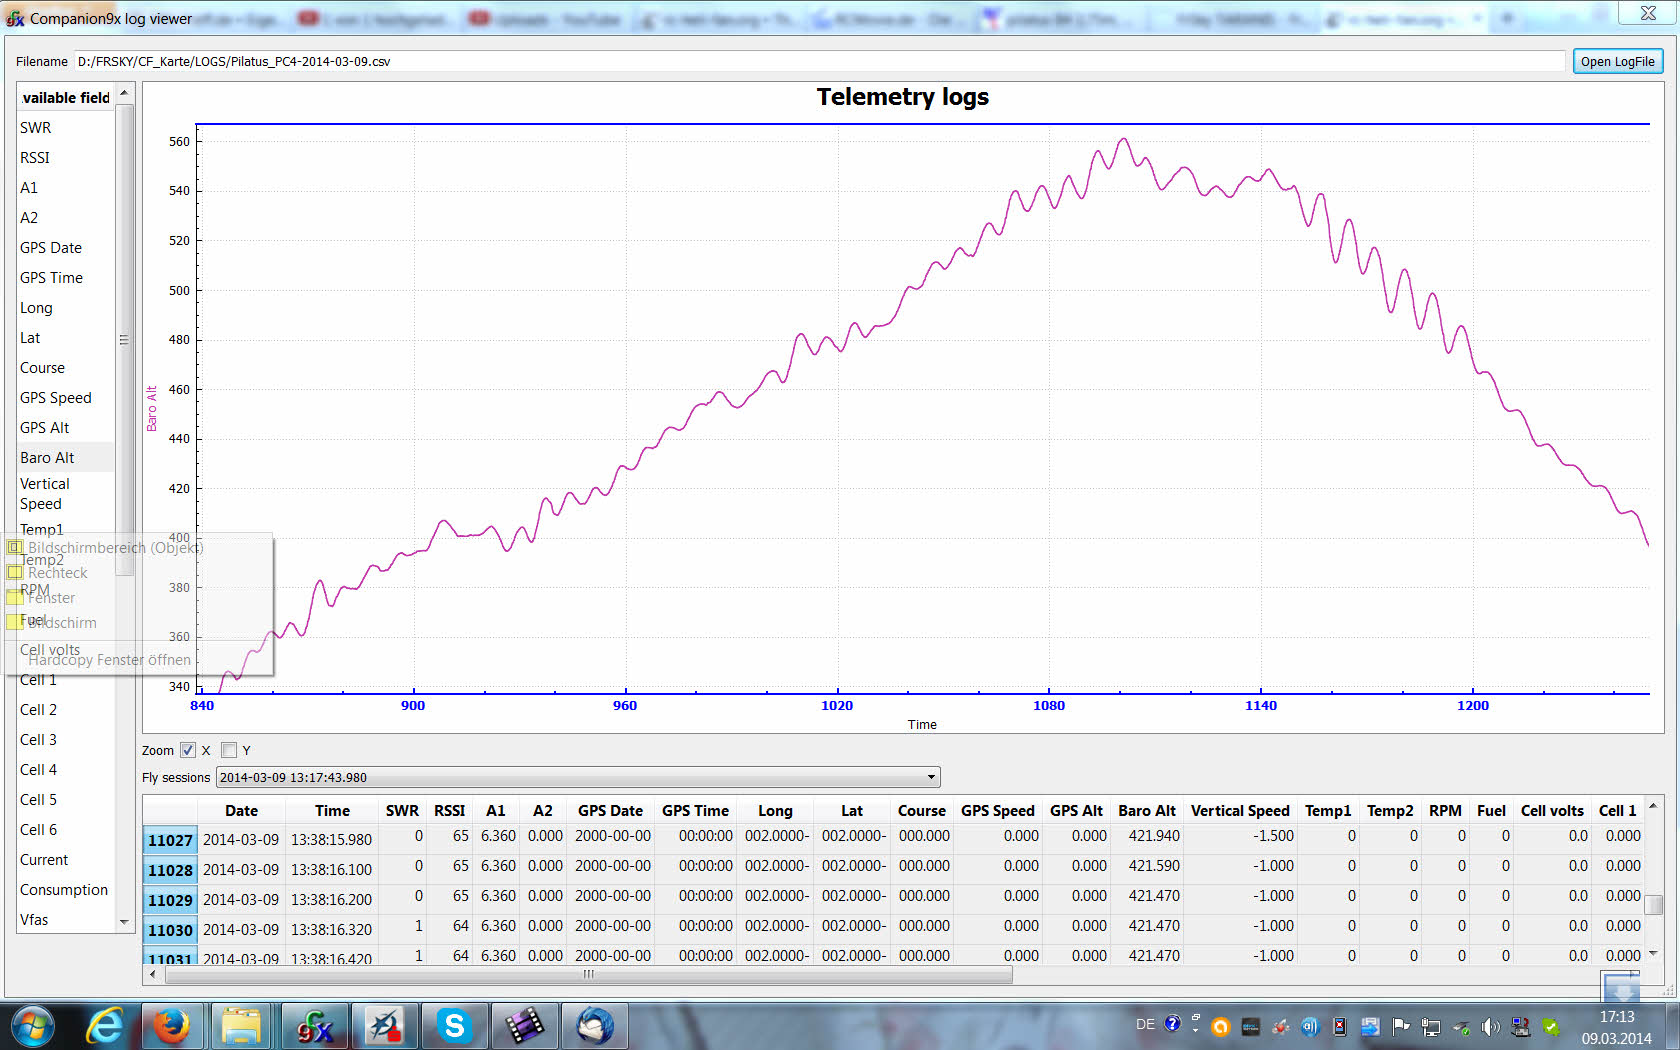Click the Companion9x icon in title bar
The height and width of the screenshot is (1050, 1680).
pyautogui.click(x=15, y=18)
